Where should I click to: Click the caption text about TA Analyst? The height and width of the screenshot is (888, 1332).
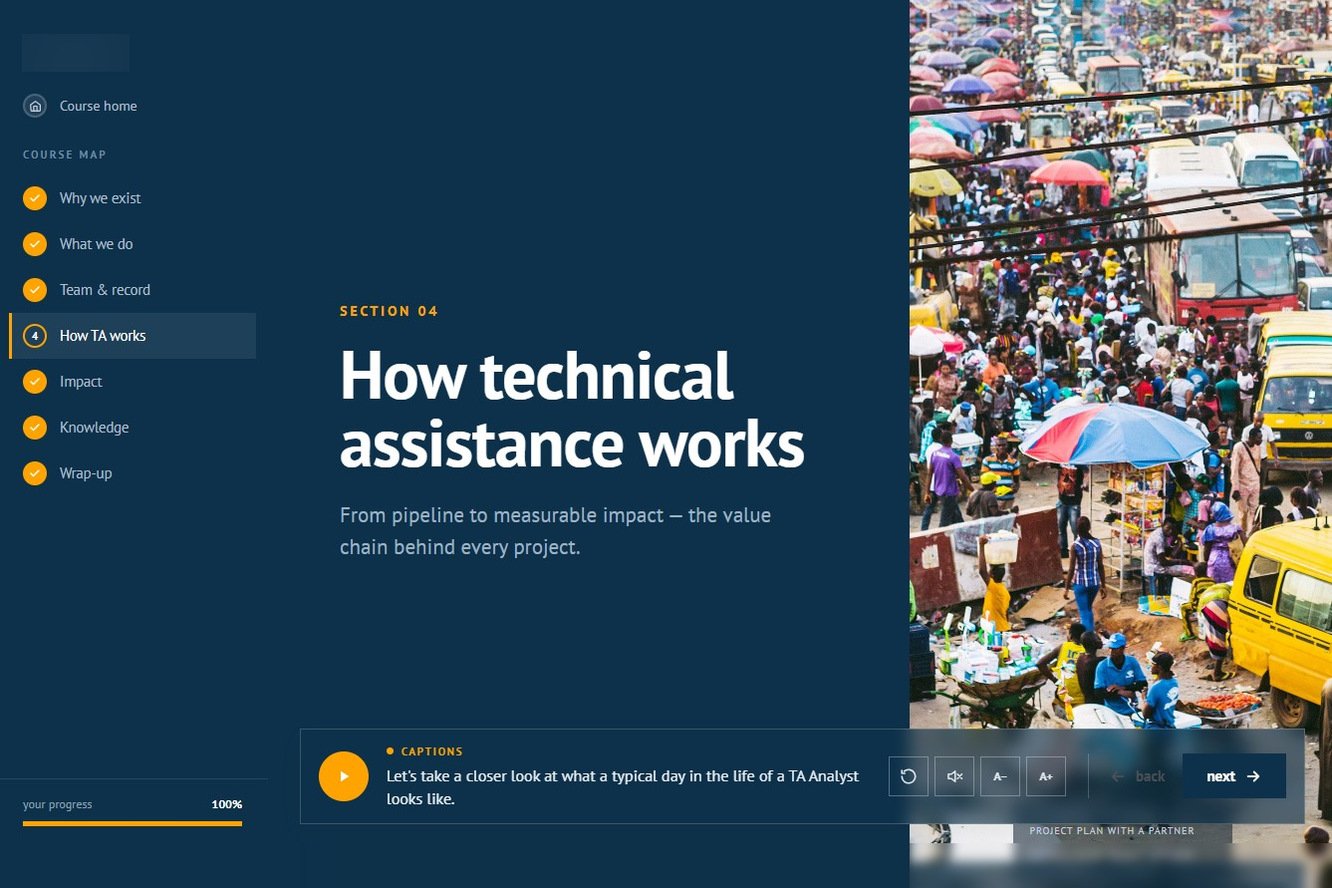click(x=623, y=787)
